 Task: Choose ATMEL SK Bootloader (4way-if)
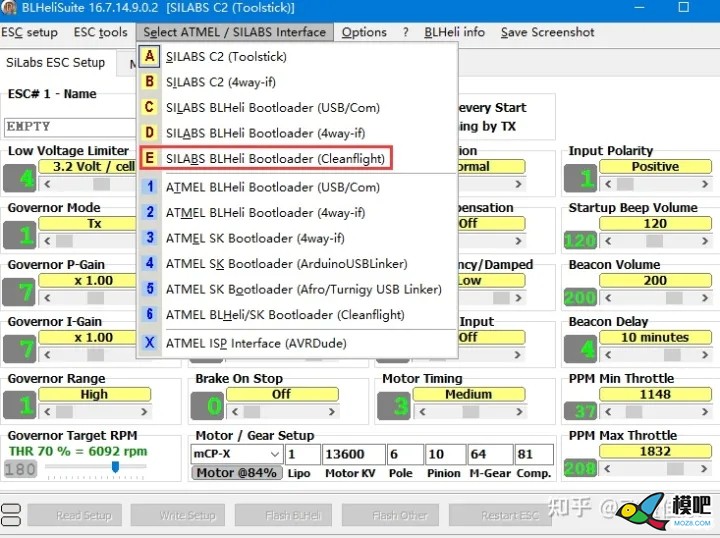(298, 238)
